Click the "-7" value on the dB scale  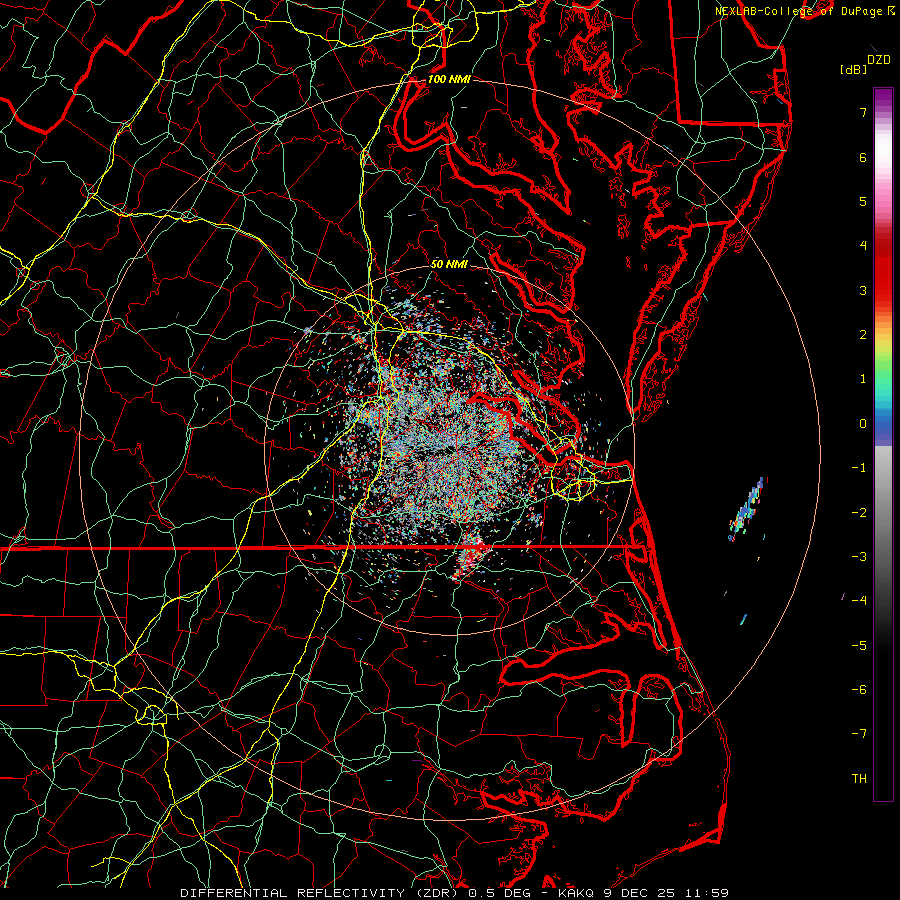point(859,734)
